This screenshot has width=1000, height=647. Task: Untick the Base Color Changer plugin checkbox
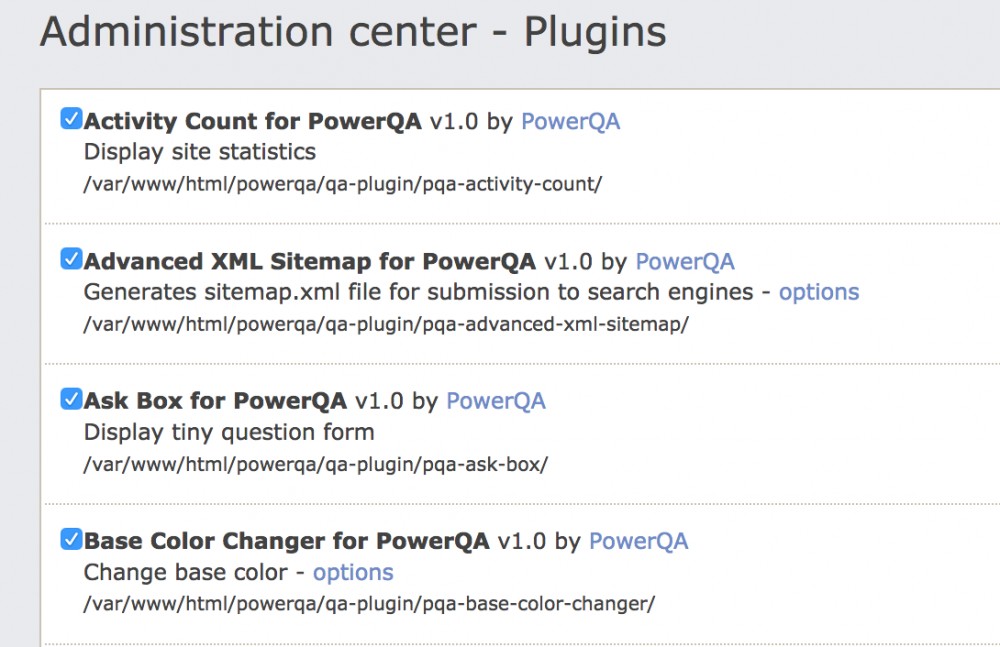71,540
